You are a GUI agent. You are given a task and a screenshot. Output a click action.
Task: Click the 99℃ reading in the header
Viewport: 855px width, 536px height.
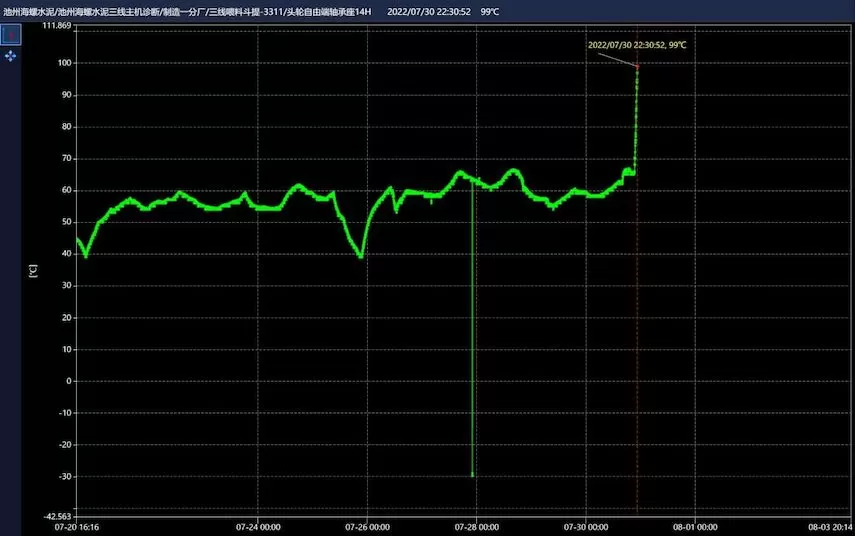pos(491,11)
